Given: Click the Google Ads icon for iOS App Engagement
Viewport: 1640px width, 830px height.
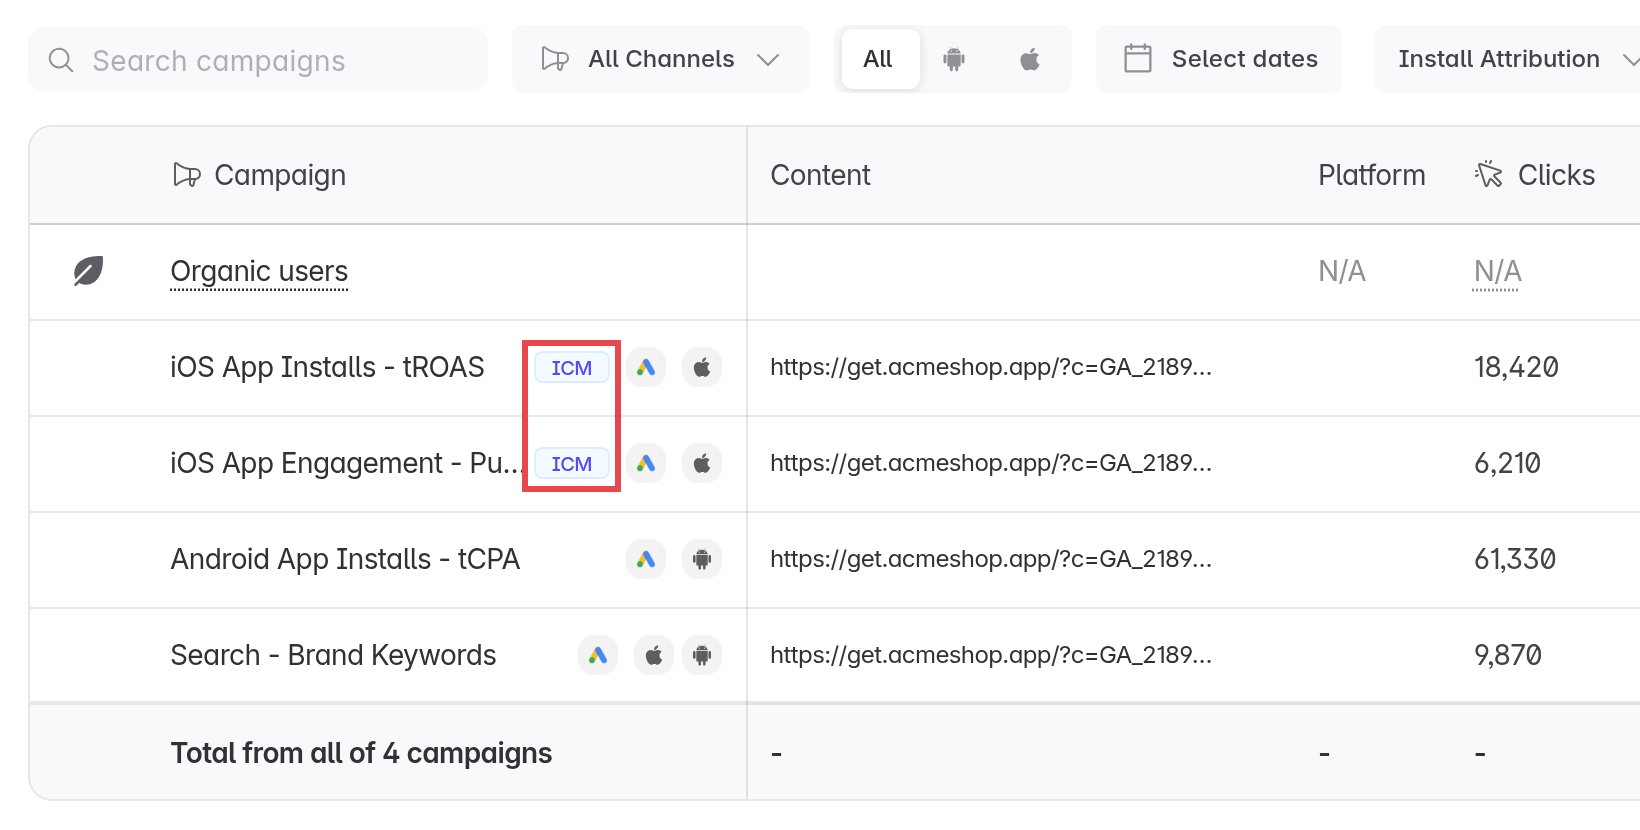Looking at the screenshot, I should pos(646,464).
